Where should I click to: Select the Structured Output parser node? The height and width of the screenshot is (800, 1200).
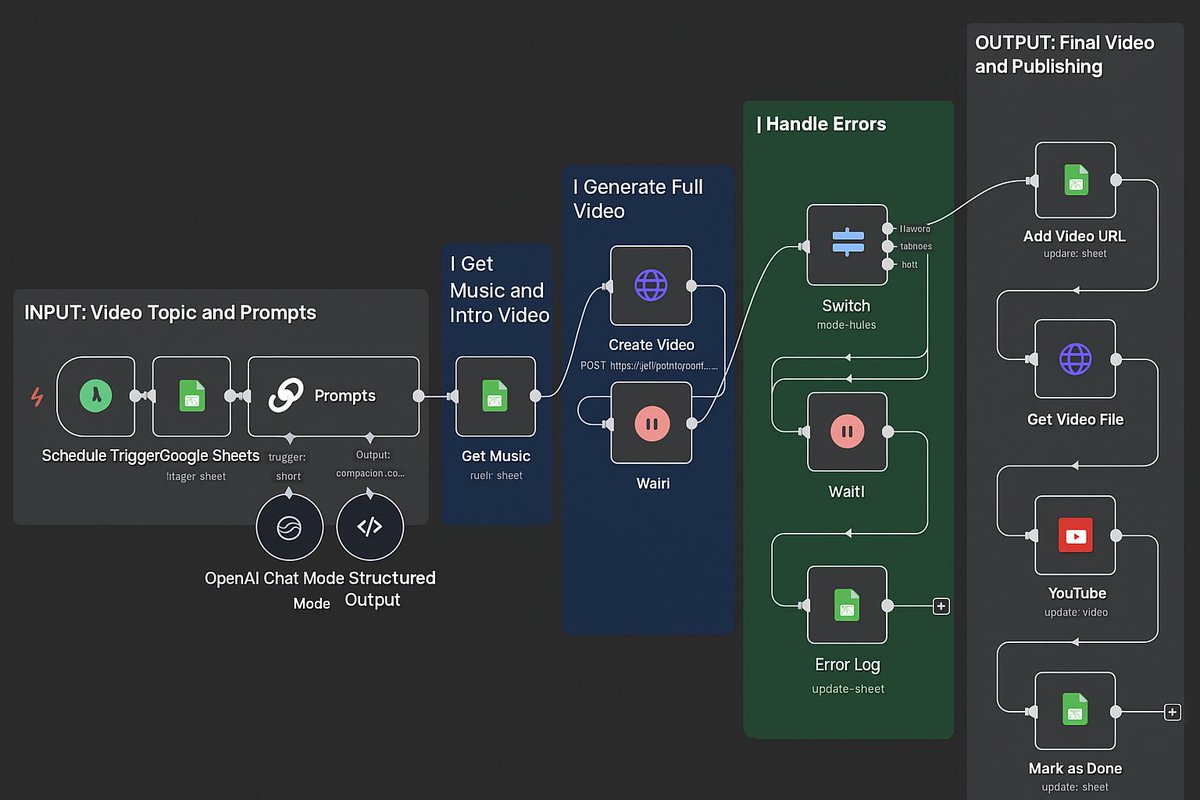[x=370, y=526]
